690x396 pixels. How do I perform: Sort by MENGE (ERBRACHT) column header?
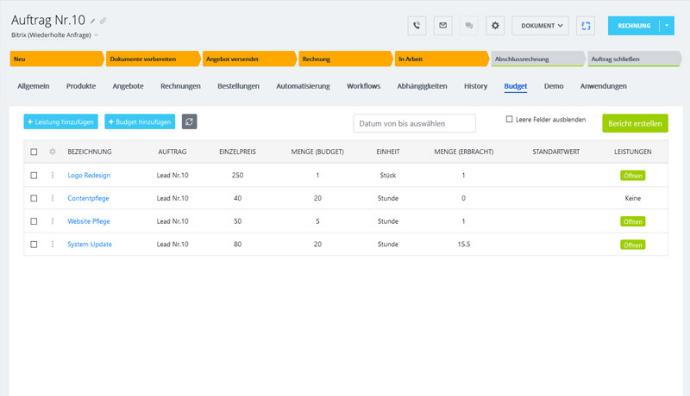tap(464, 152)
